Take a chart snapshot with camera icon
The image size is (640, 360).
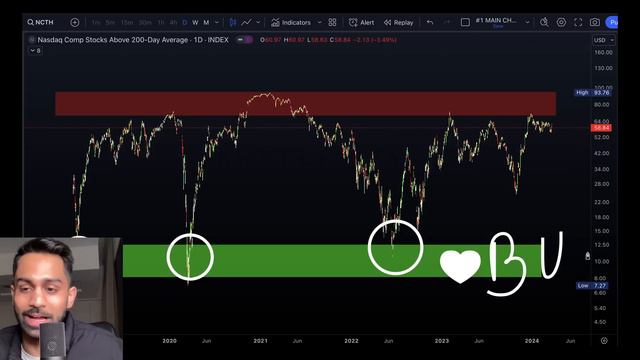(595, 22)
